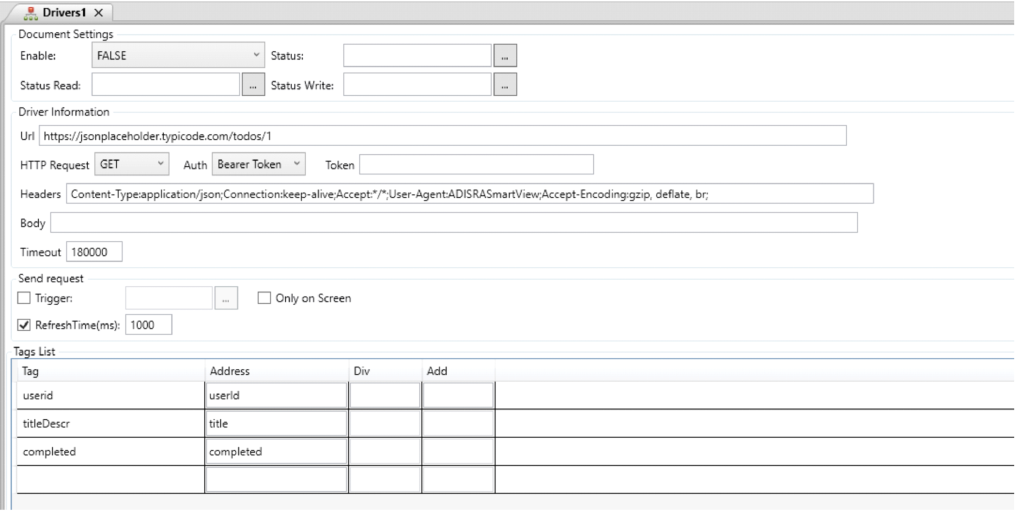Click the Url input field
The height and width of the screenshot is (515, 1024).
pos(443,135)
